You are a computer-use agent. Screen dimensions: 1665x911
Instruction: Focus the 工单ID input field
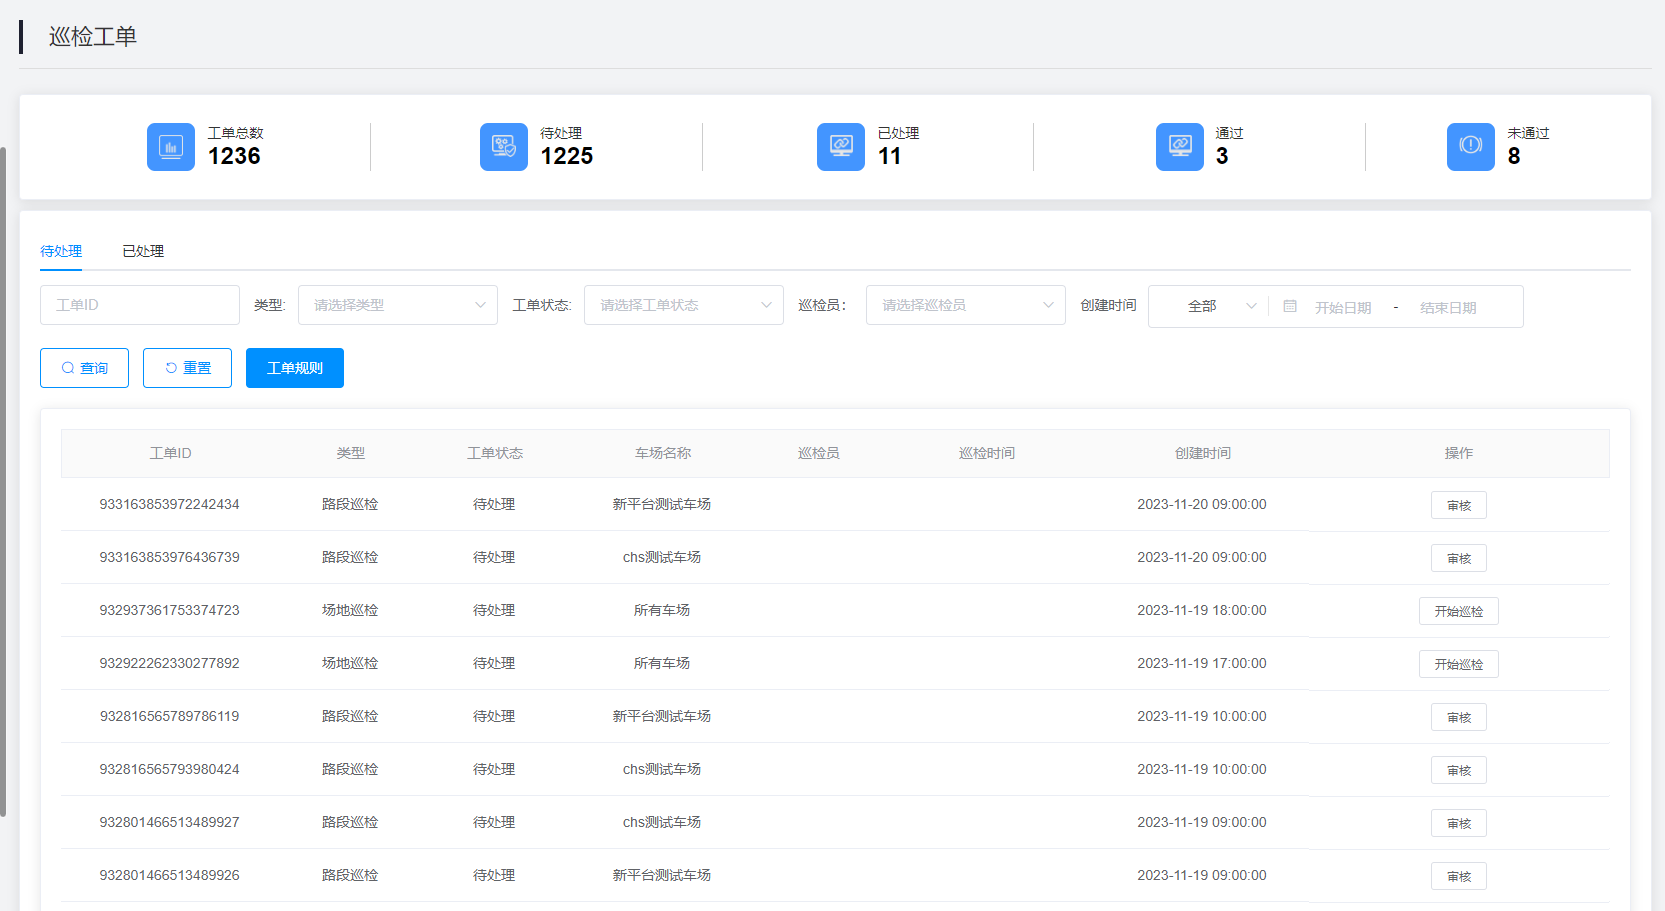[140, 305]
